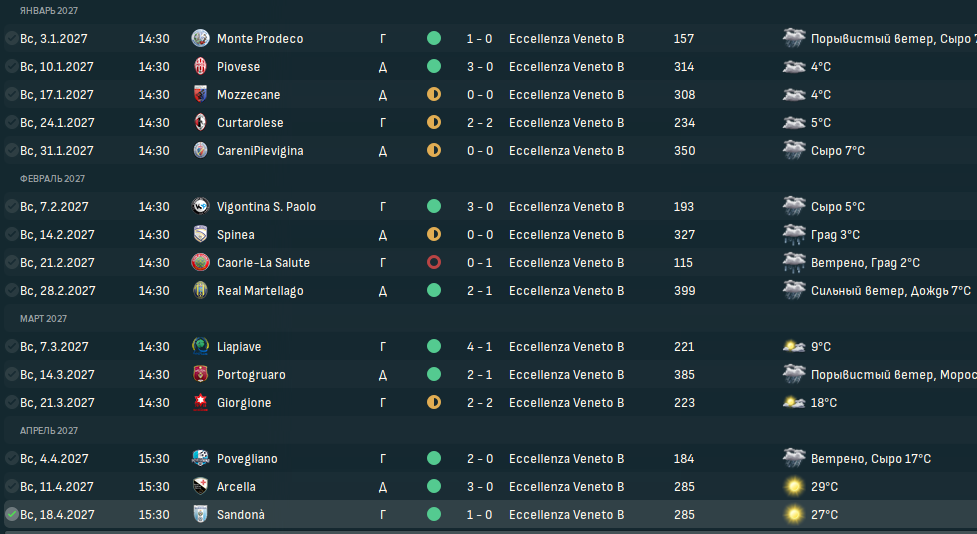Click the Giorgione red star crest
Image resolution: width=977 pixels, height=534 pixels.
(x=200, y=403)
